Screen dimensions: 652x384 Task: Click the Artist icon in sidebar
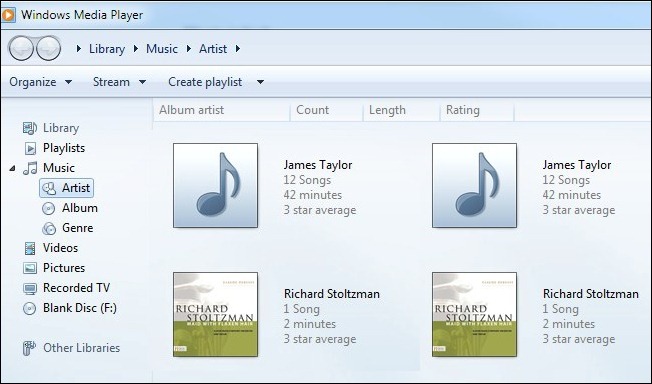[49, 188]
